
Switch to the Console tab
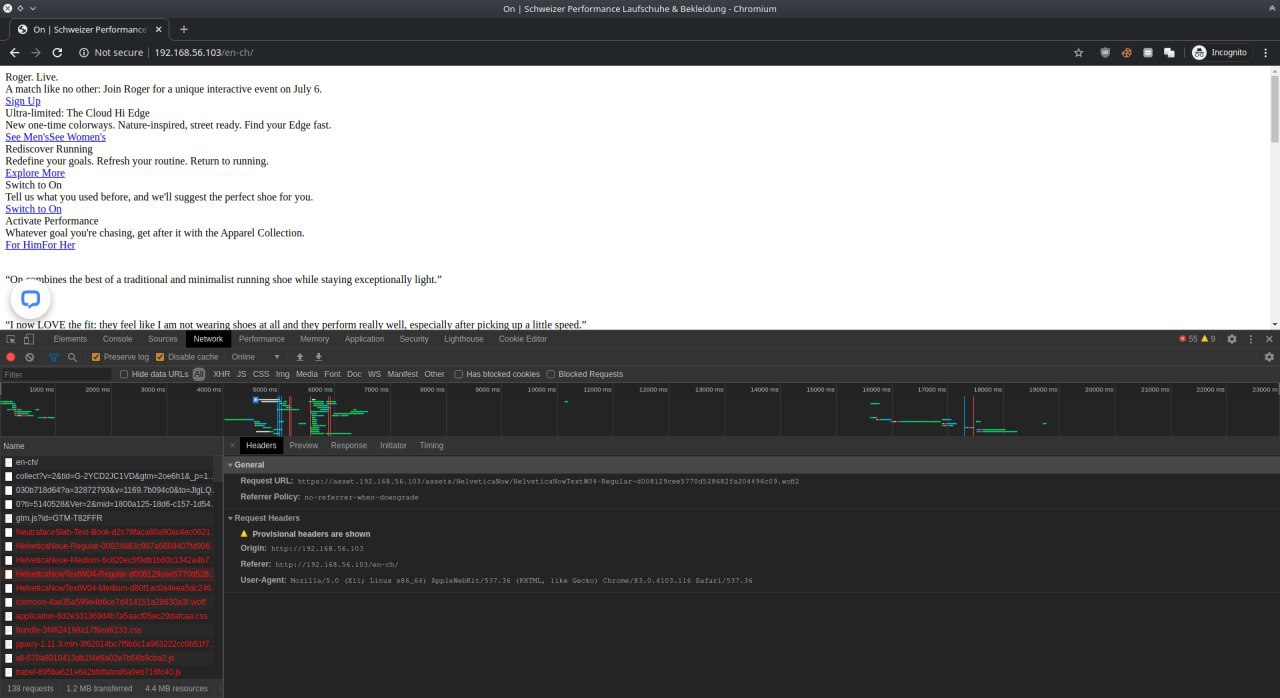(117, 339)
